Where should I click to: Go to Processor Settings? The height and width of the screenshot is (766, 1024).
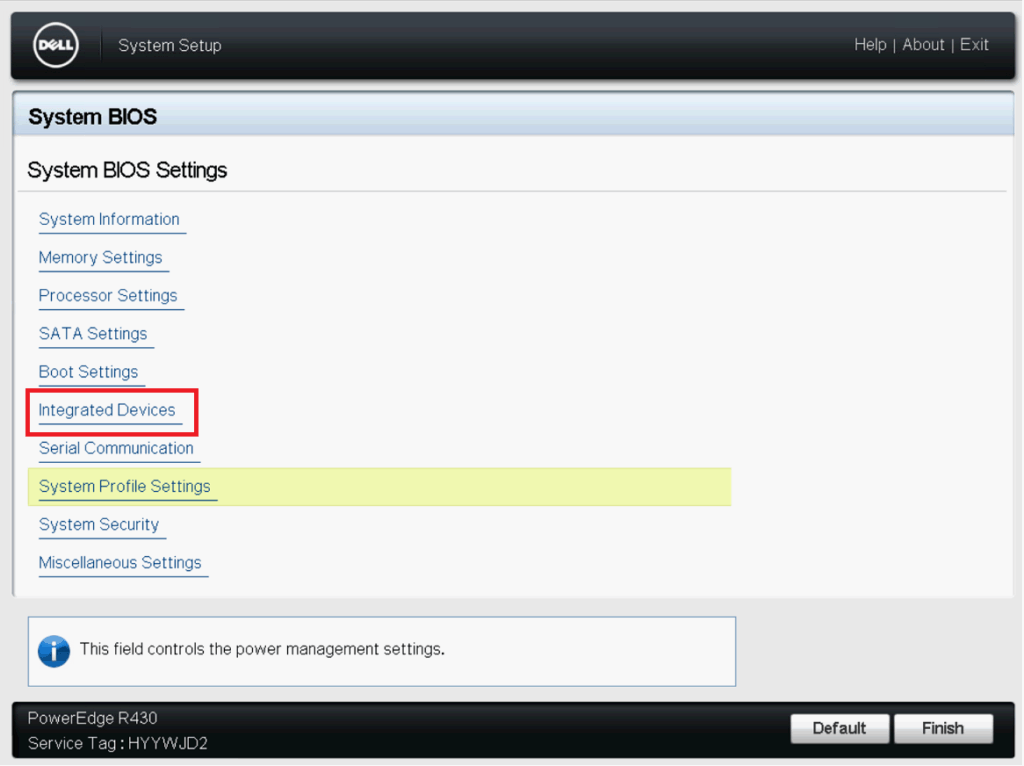point(108,296)
